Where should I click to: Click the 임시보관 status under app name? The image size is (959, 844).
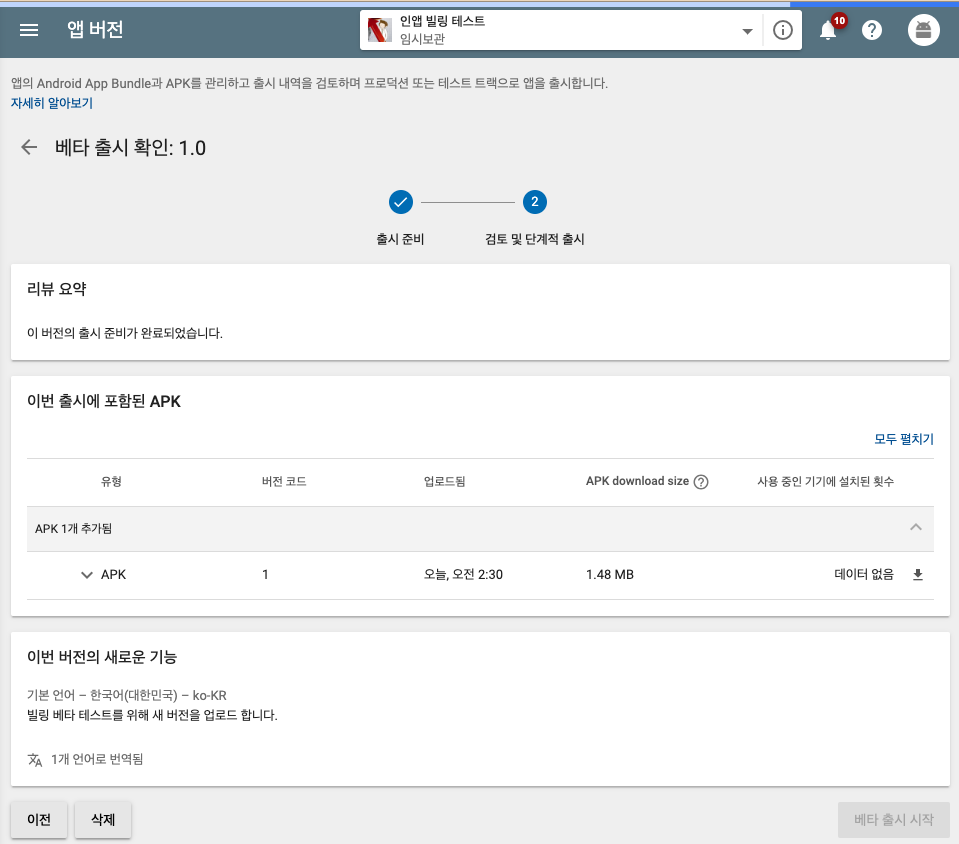click(x=423, y=39)
